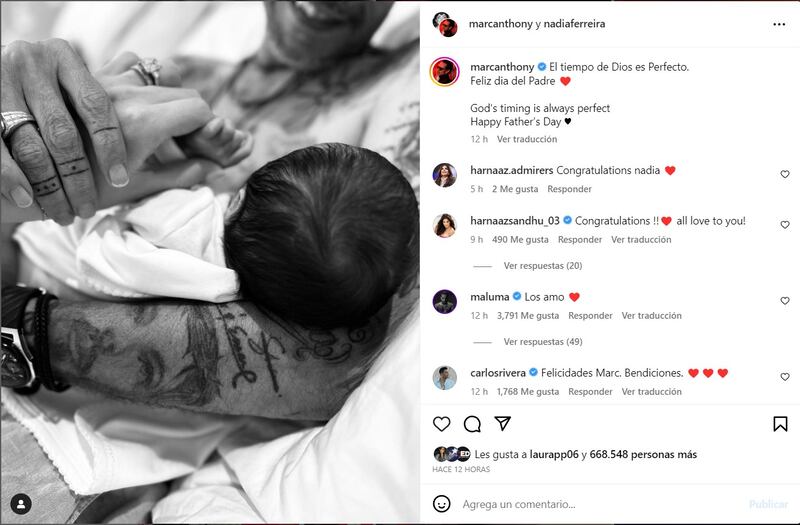Open nadiaferreira profile in header
The height and width of the screenshot is (525, 800).
(574, 24)
